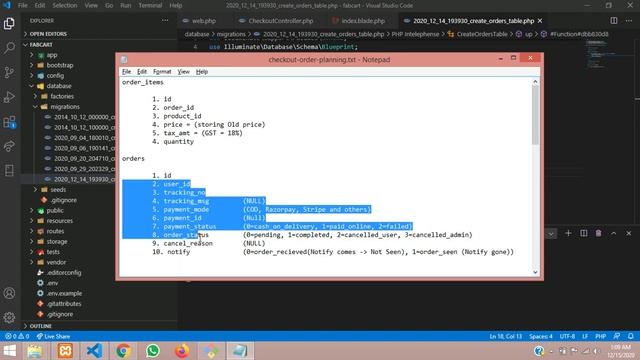Viewport: 640px width, 360px height.
Task: Click the Notepad vertical scrollbar thumb
Action: [535, 114]
